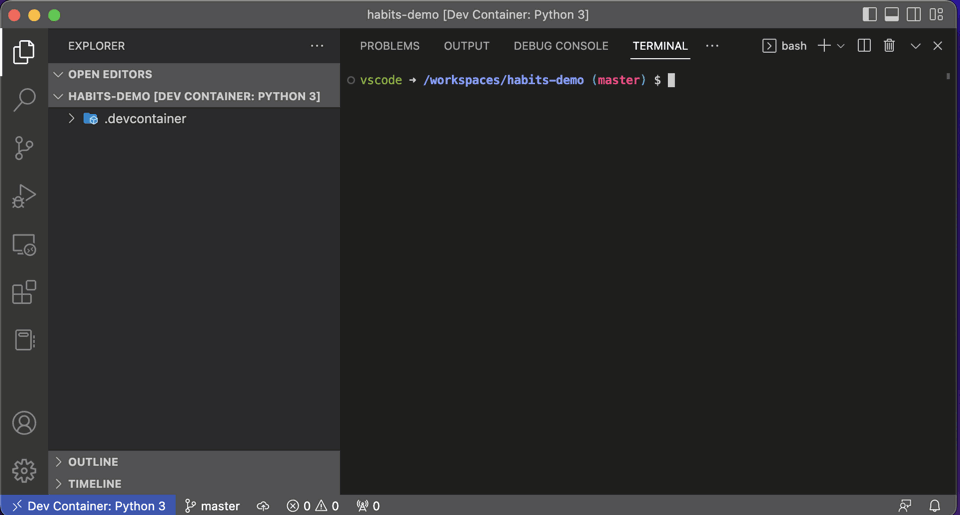Open the Accounts menu

pyautogui.click(x=24, y=423)
